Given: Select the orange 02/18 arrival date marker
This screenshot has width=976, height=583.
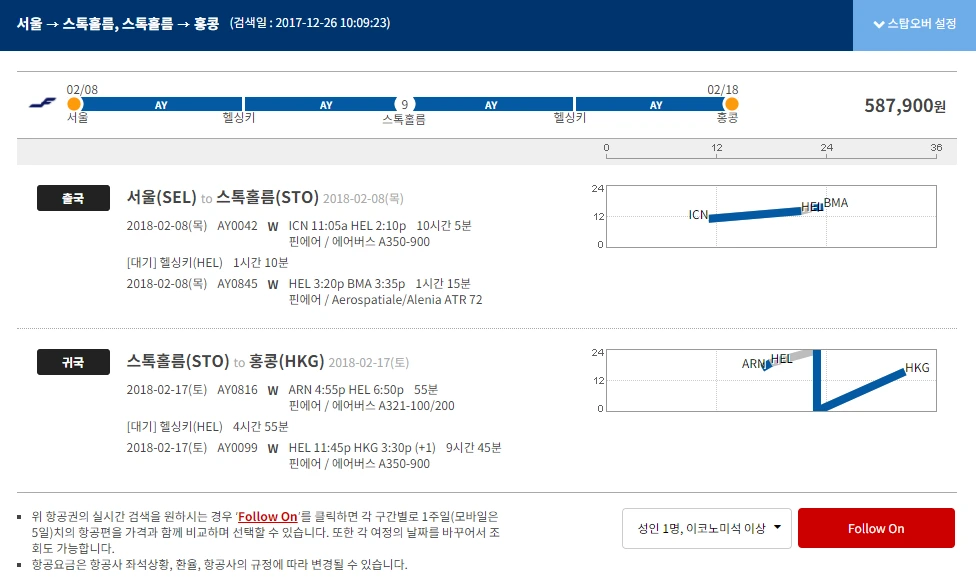Looking at the screenshot, I should click(x=730, y=103).
